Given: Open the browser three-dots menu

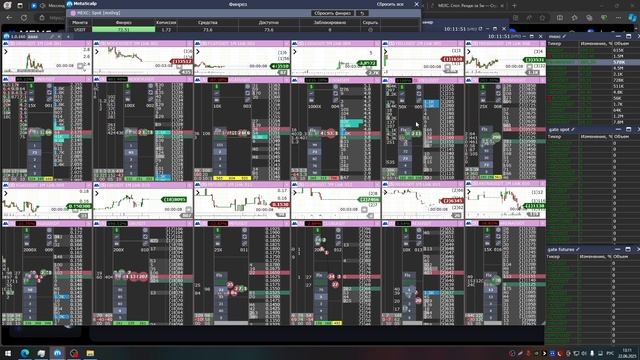Looking at the screenshot, I should pyautogui.click(x=618, y=18).
